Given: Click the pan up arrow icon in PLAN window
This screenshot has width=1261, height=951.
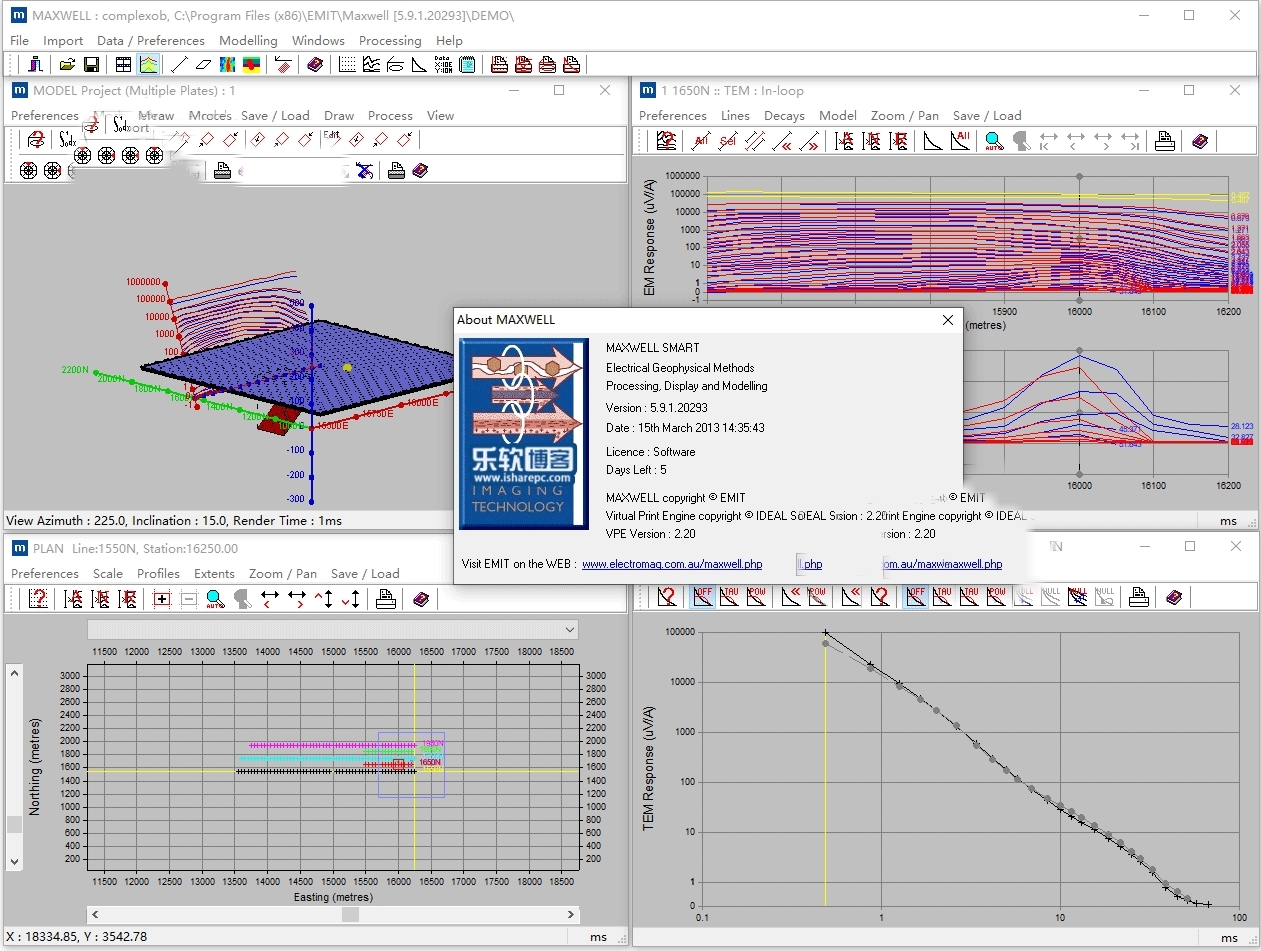Looking at the screenshot, I should pos(323,599).
